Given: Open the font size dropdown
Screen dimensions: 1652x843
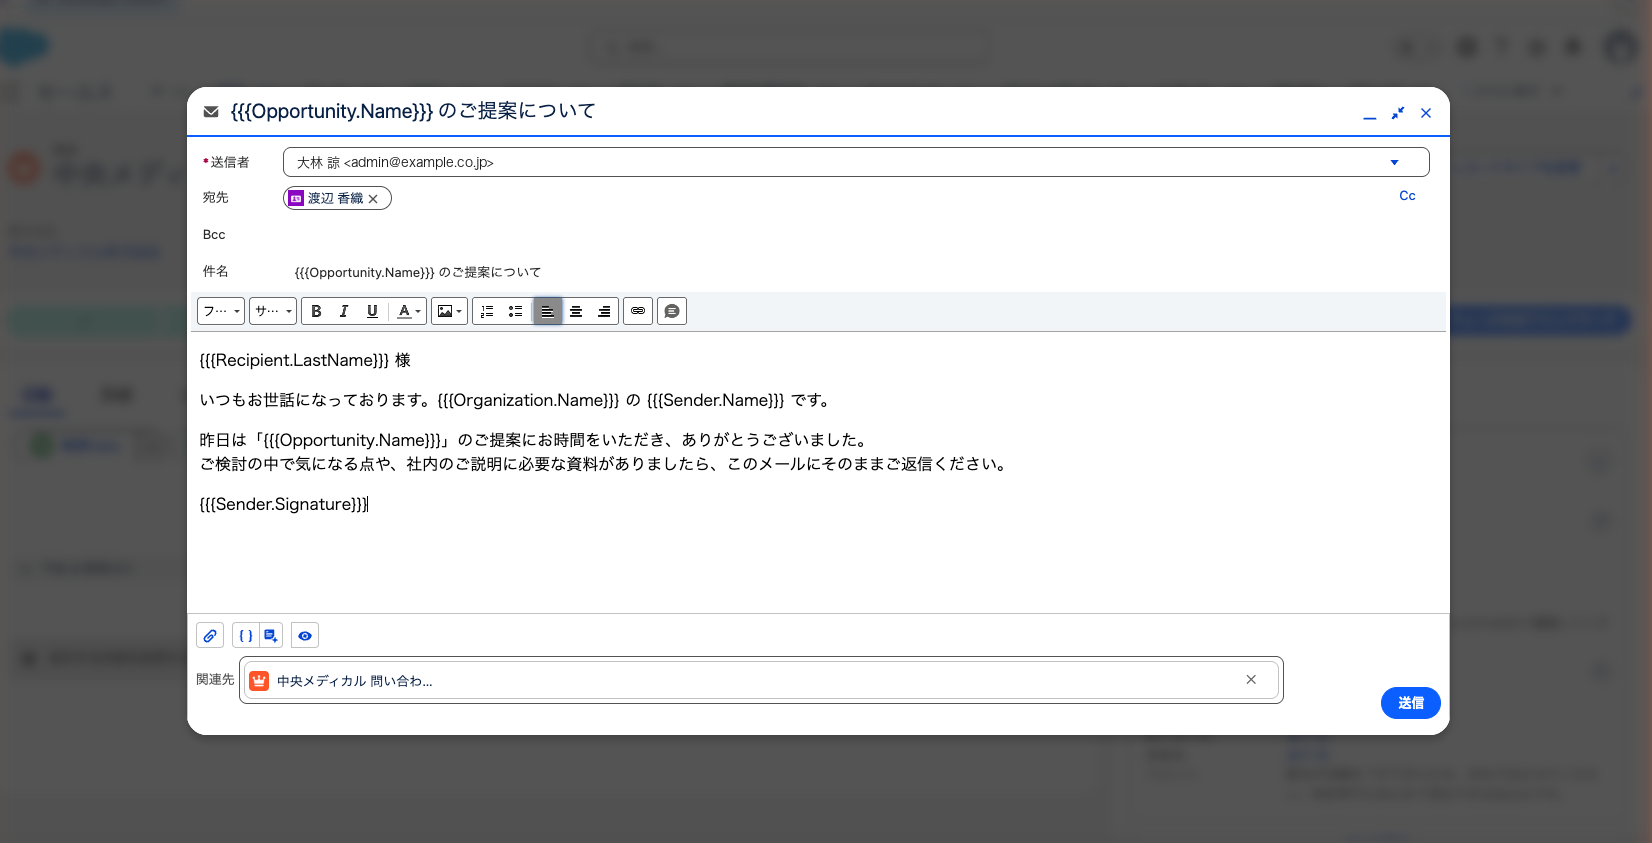Looking at the screenshot, I should (273, 311).
